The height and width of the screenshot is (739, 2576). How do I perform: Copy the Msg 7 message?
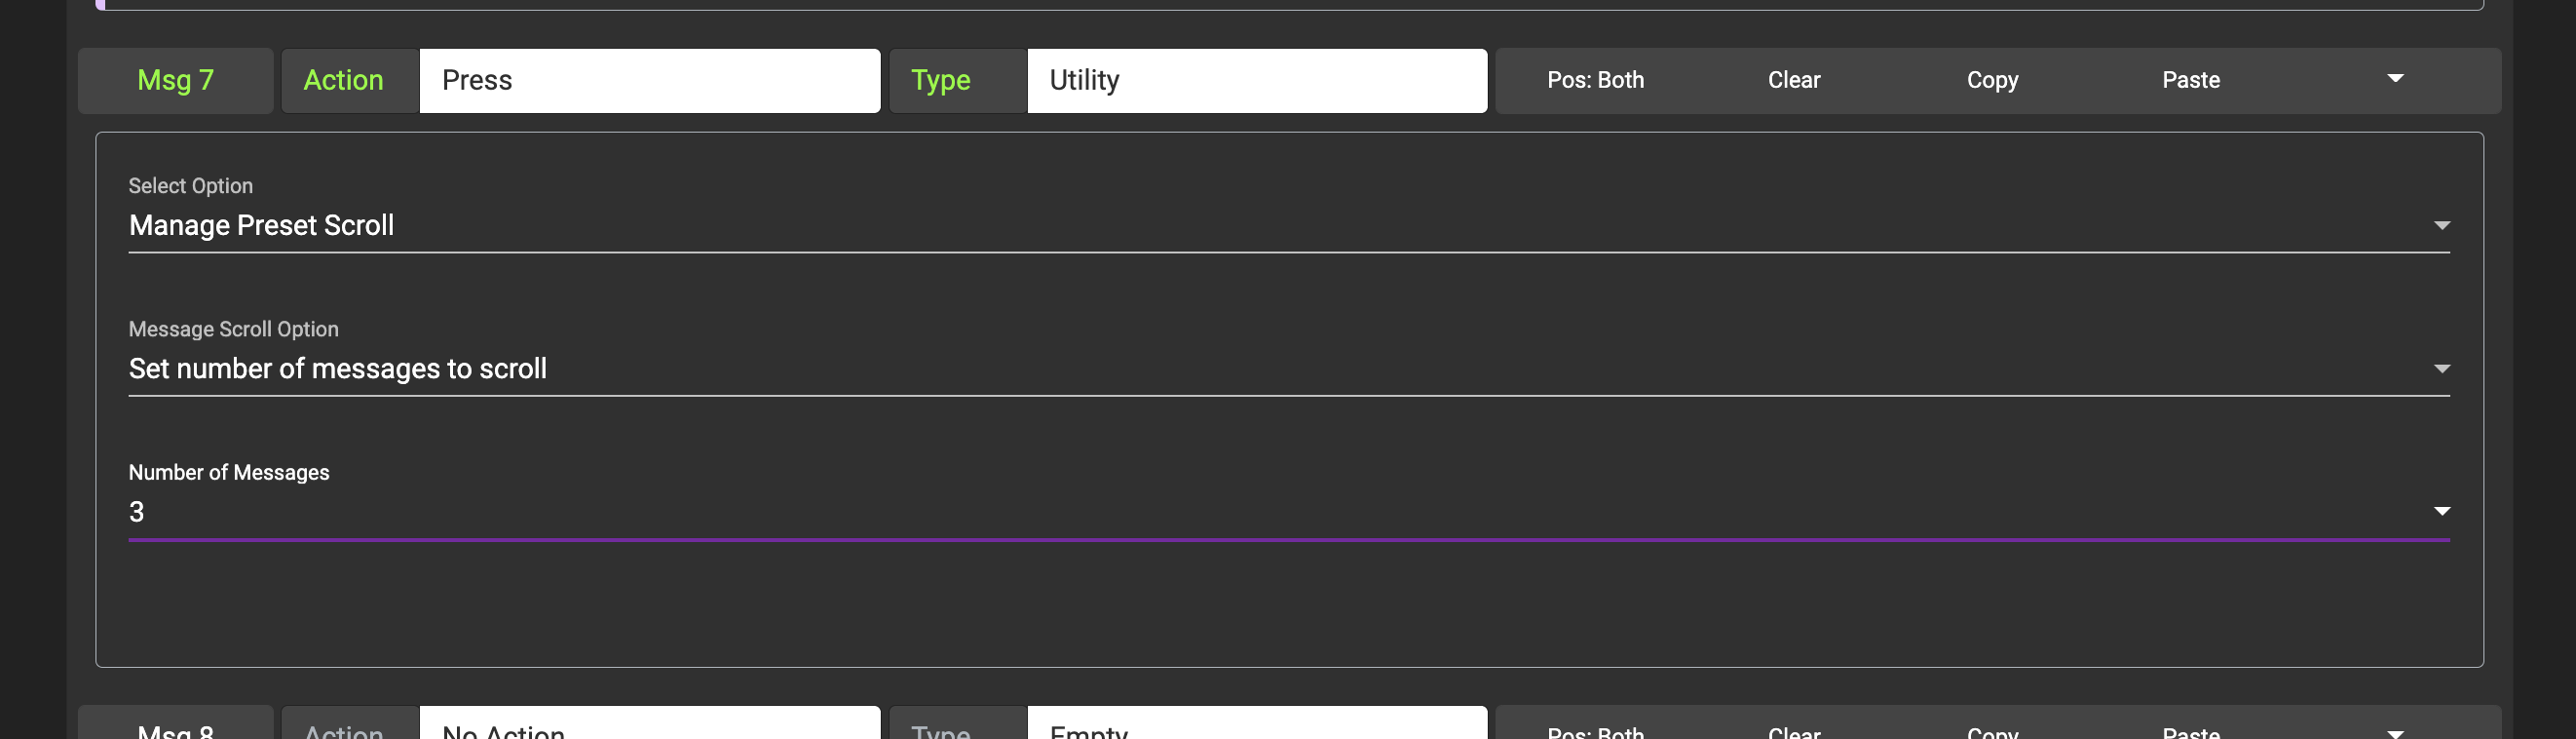point(1992,80)
